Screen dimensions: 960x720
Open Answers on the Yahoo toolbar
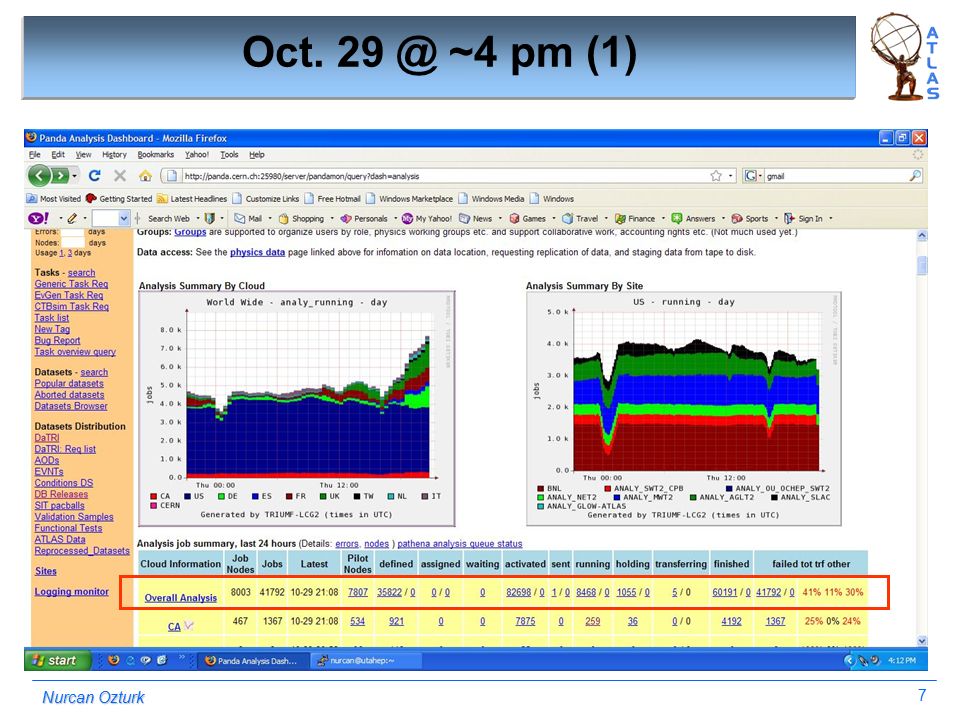pos(694,219)
